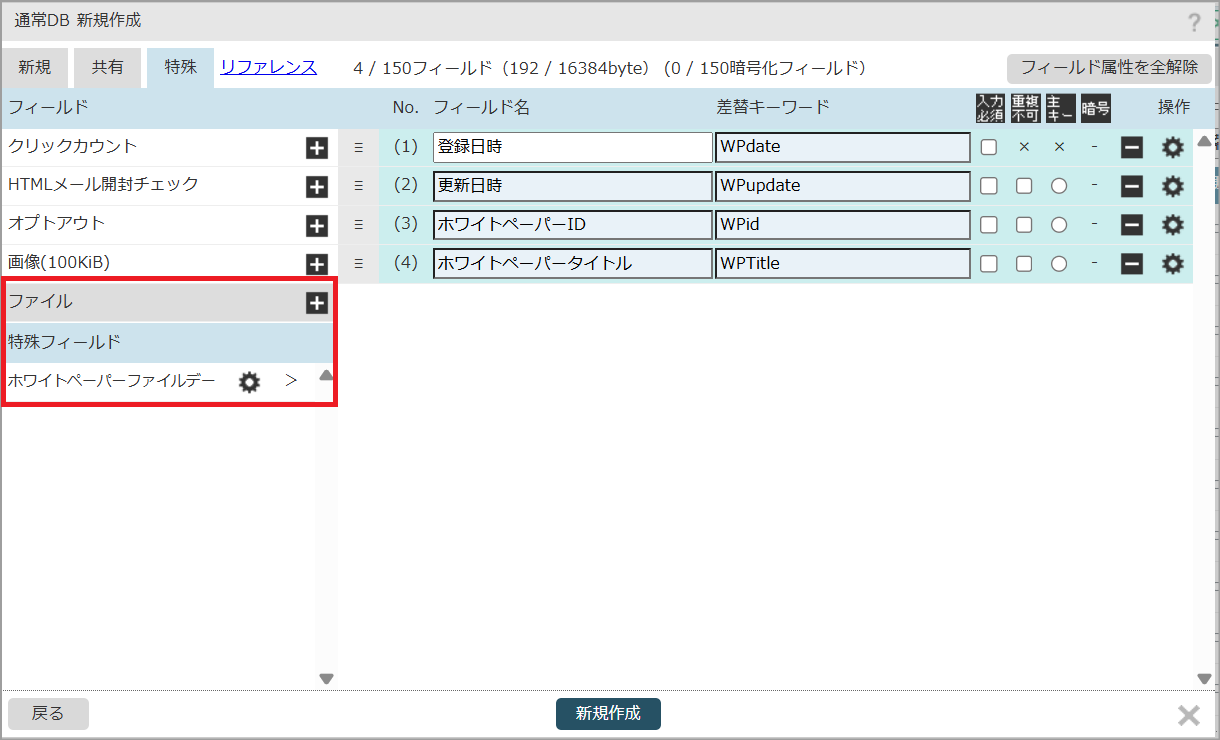The width and height of the screenshot is (1220, 740).
Task: Open gear settings for ホワイトペーパーID row
Action: click(1172, 225)
